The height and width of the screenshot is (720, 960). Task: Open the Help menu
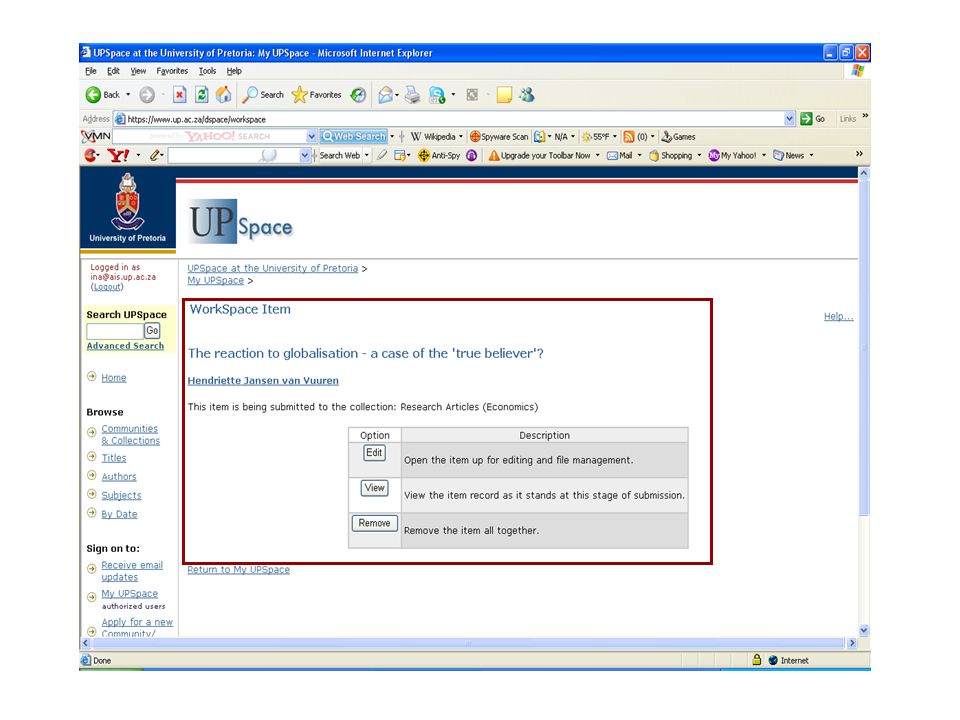[x=234, y=71]
